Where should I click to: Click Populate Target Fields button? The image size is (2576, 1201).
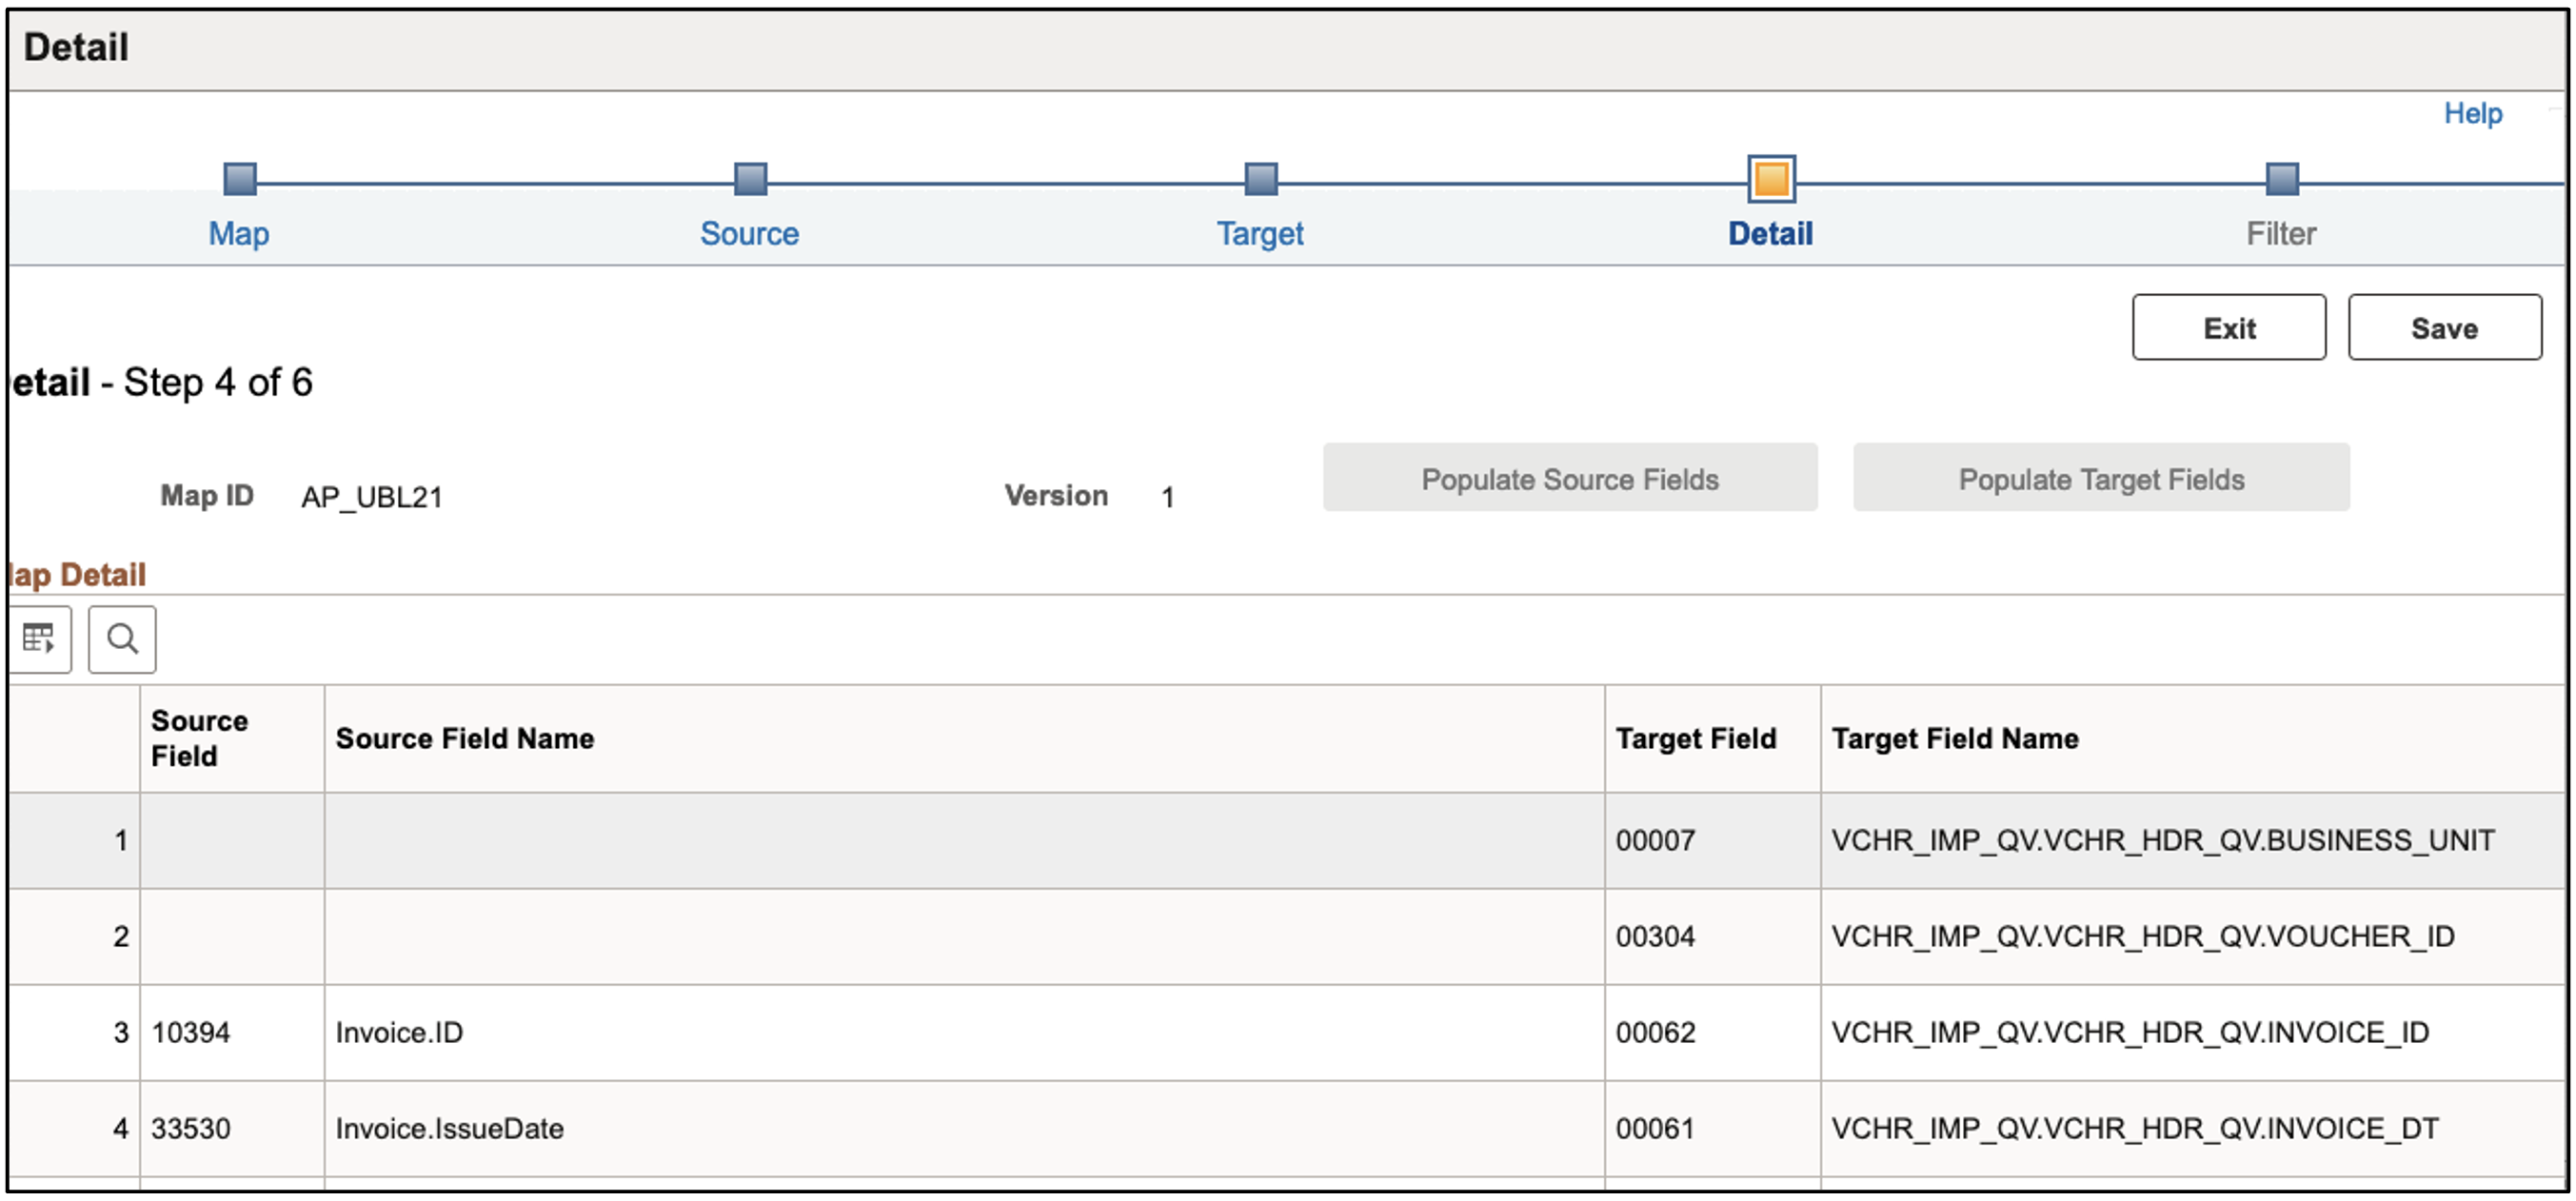click(x=2100, y=480)
